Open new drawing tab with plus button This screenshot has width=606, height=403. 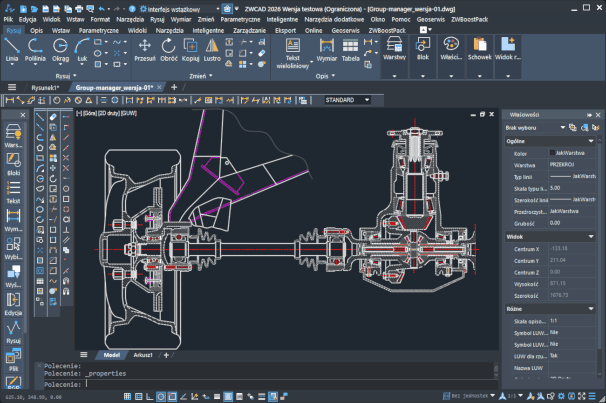click(174, 87)
